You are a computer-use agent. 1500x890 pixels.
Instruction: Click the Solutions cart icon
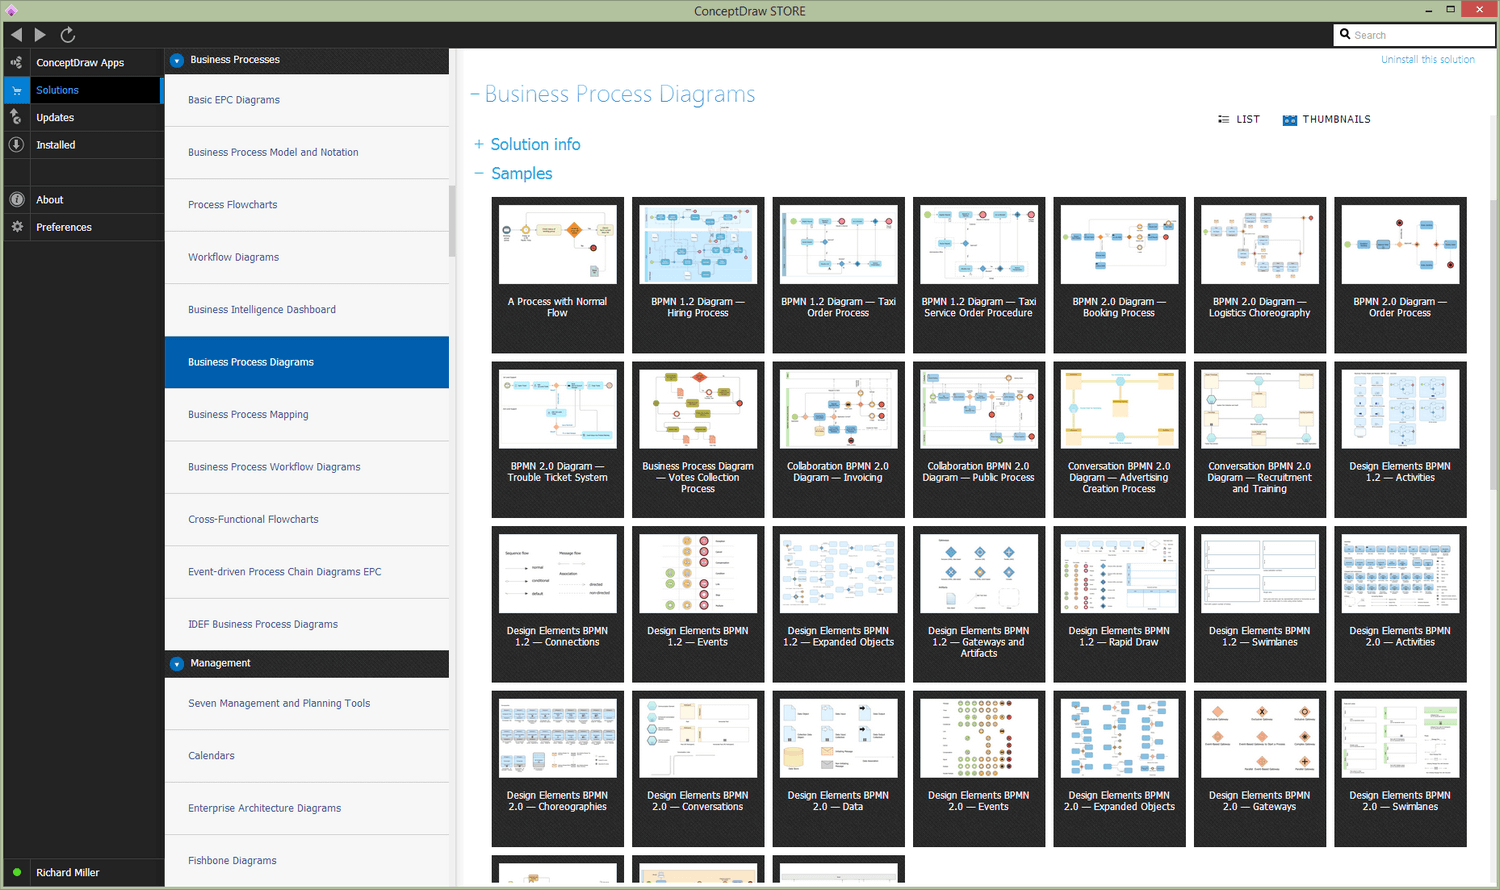[x=16, y=90]
